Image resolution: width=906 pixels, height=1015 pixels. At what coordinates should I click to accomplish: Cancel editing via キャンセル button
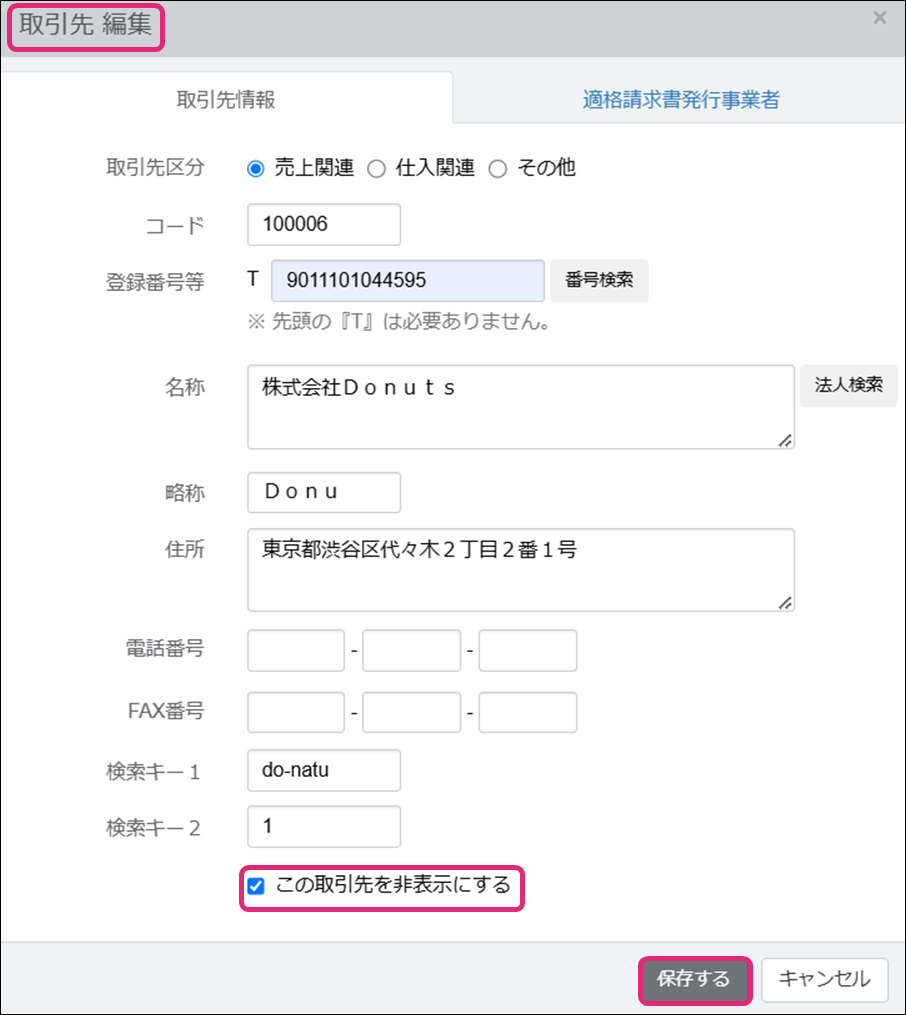coord(824,979)
